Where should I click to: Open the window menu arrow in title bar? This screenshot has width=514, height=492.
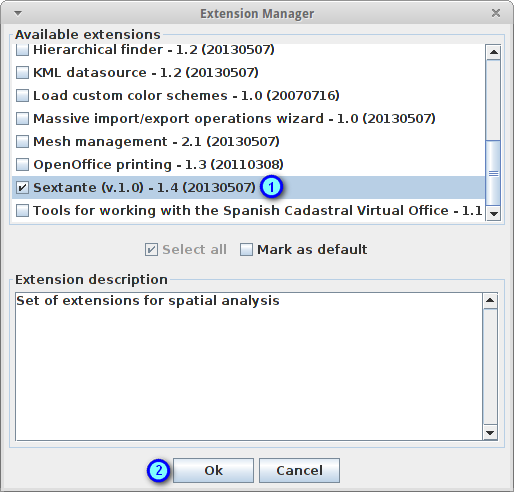click(18, 13)
